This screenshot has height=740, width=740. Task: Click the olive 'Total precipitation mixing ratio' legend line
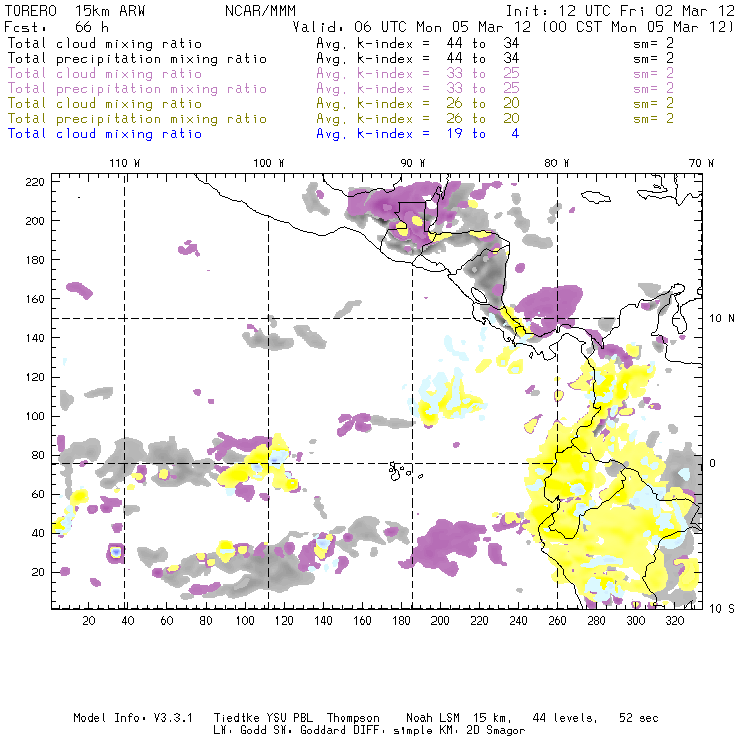click(x=137, y=119)
